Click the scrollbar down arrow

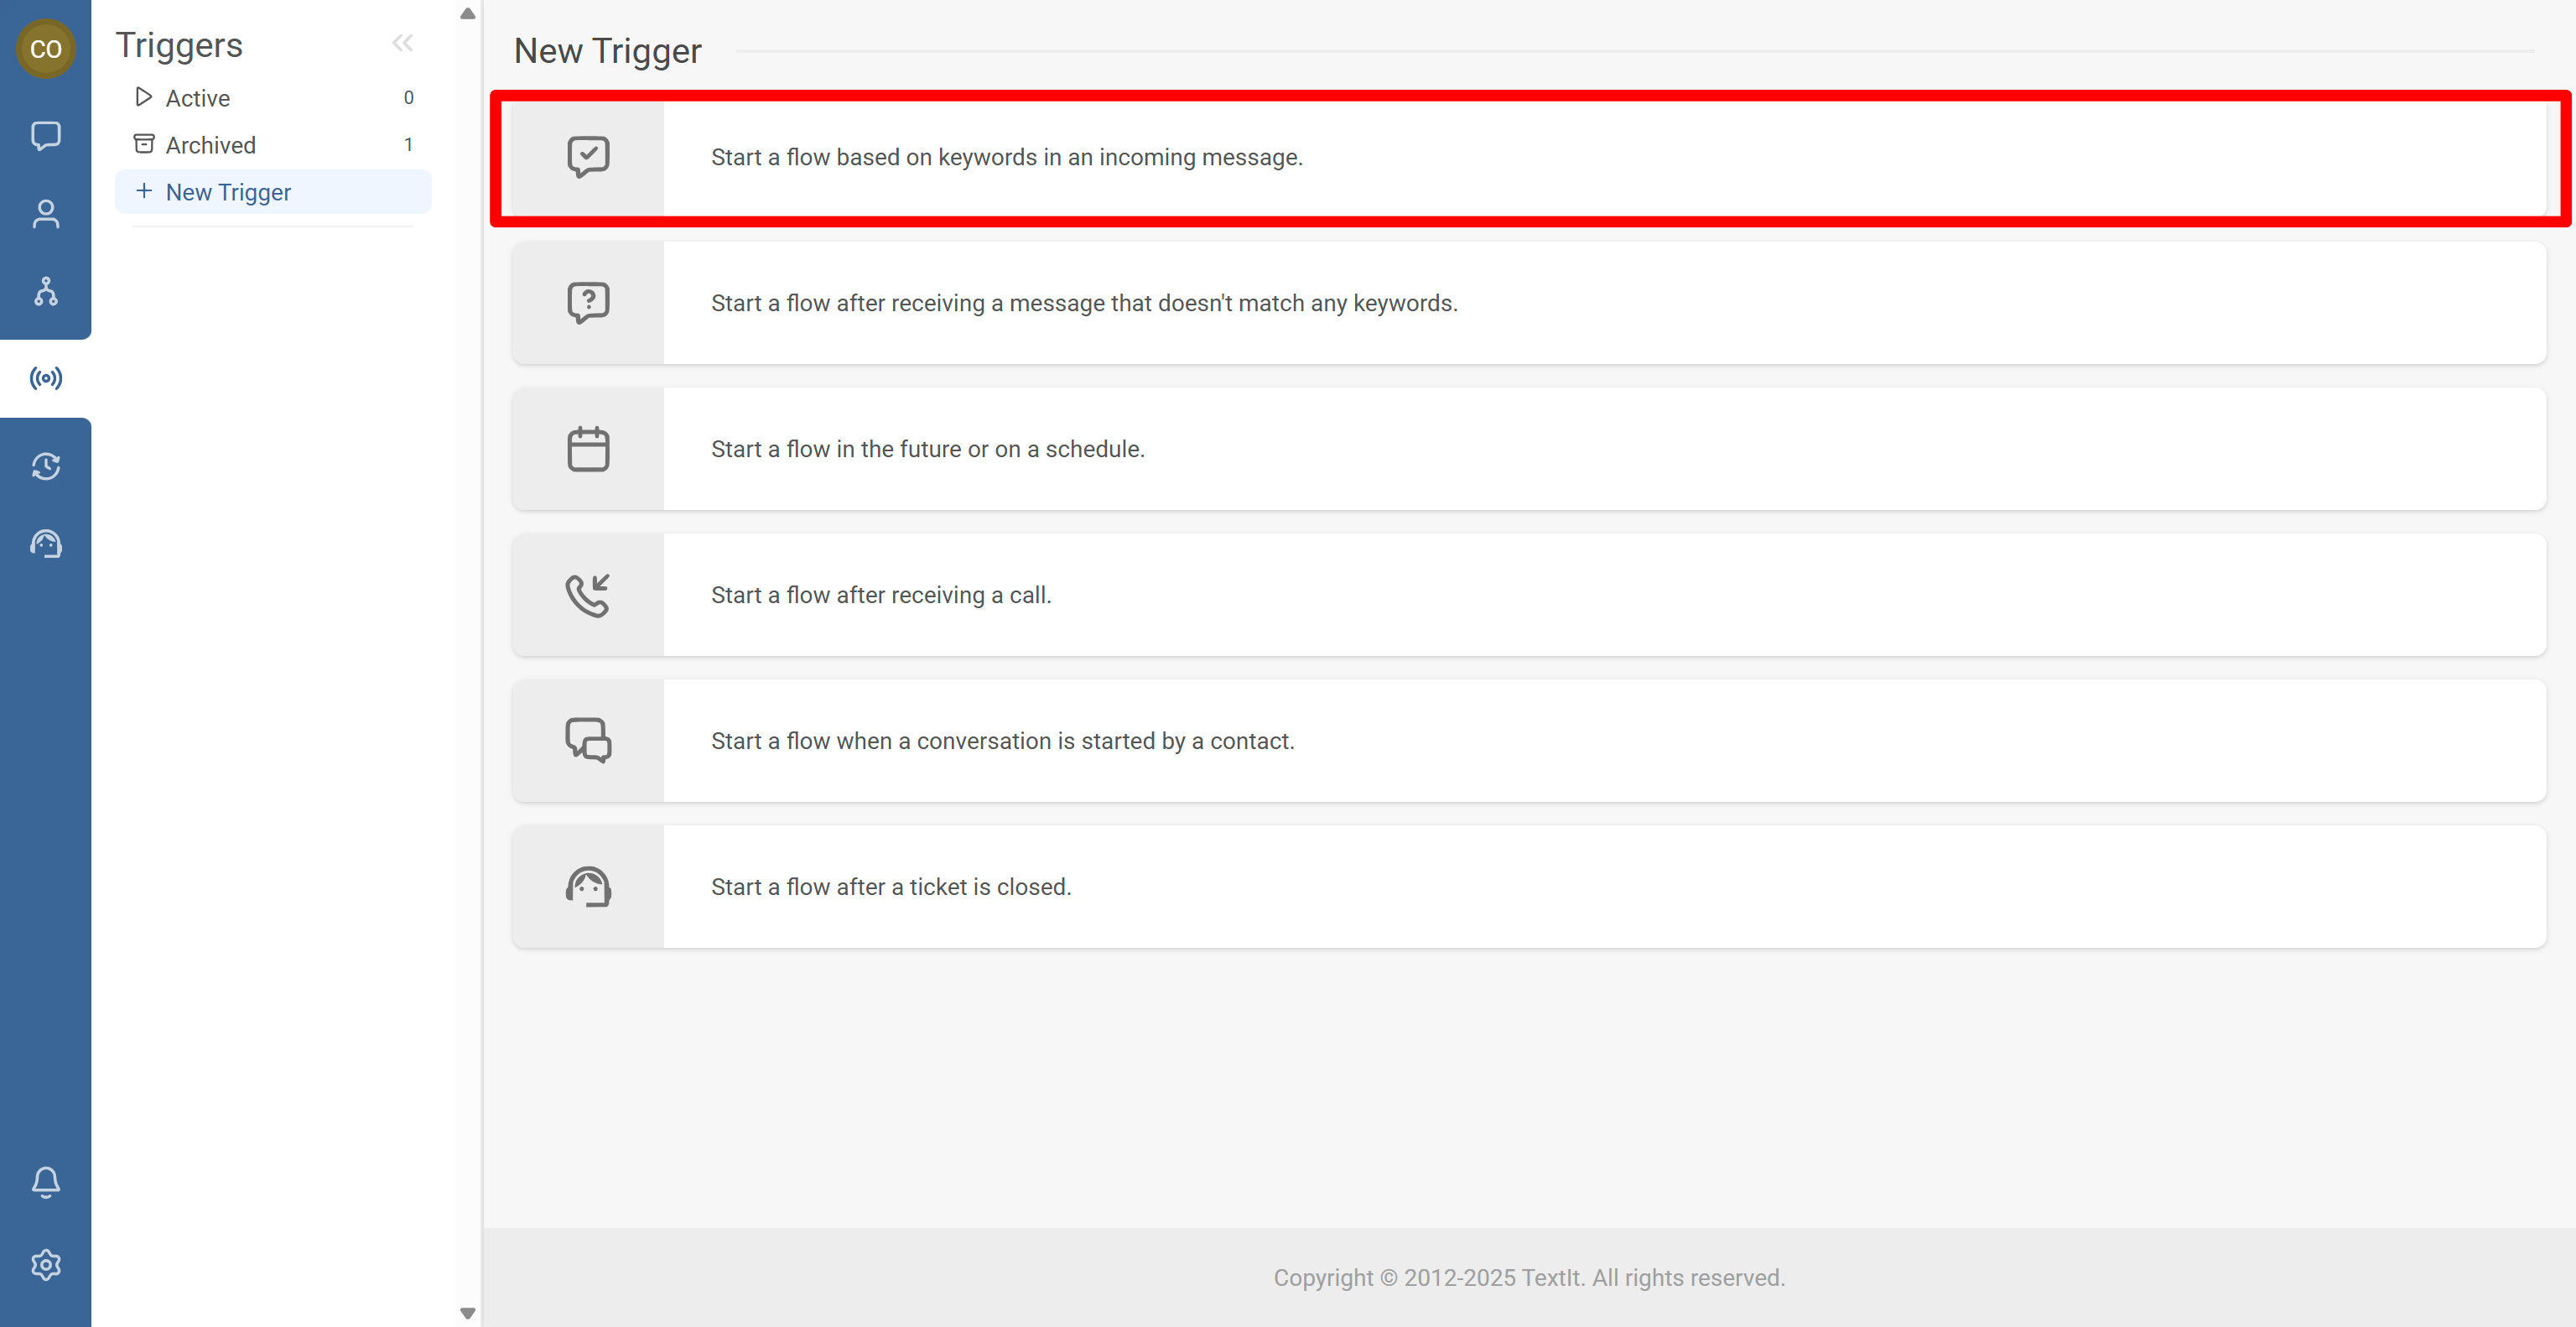(467, 1313)
